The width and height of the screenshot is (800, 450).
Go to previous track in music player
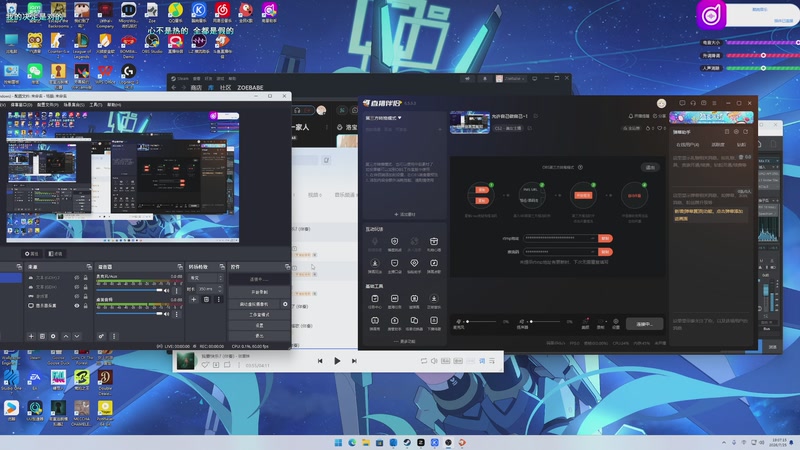tap(320, 361)
